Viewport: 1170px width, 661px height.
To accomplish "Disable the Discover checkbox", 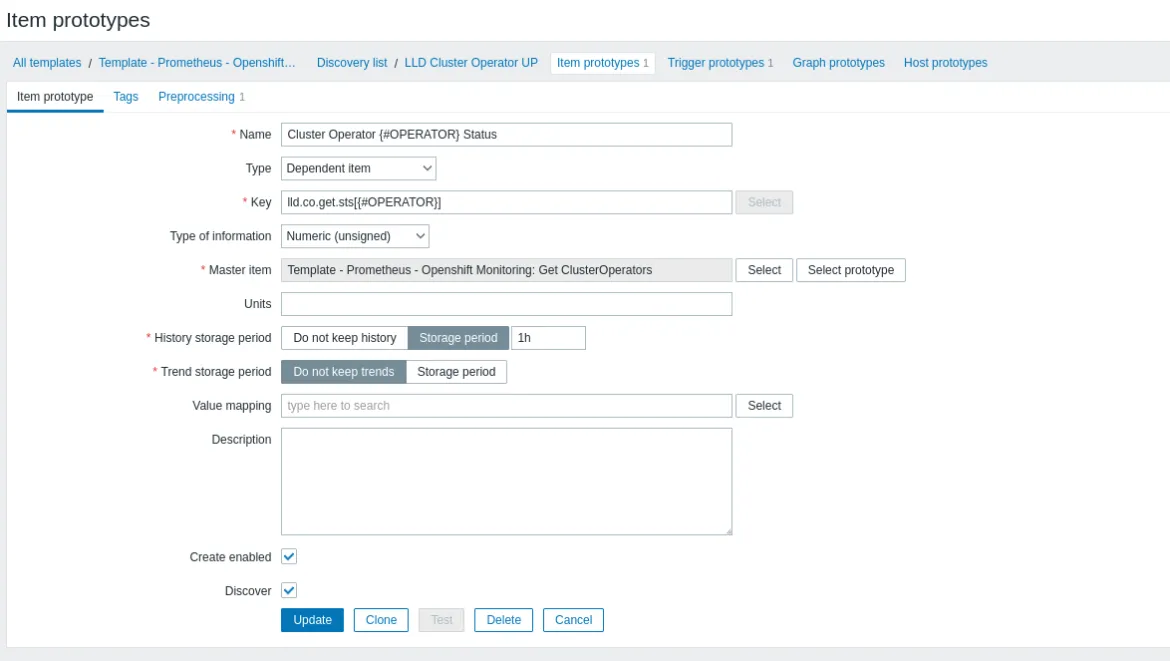I will [288, 590].
